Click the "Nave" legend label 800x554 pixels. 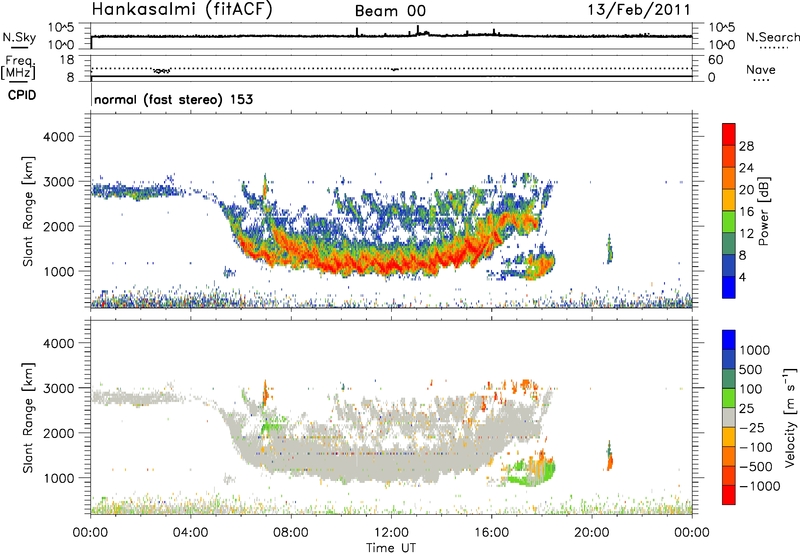(761, 70)
